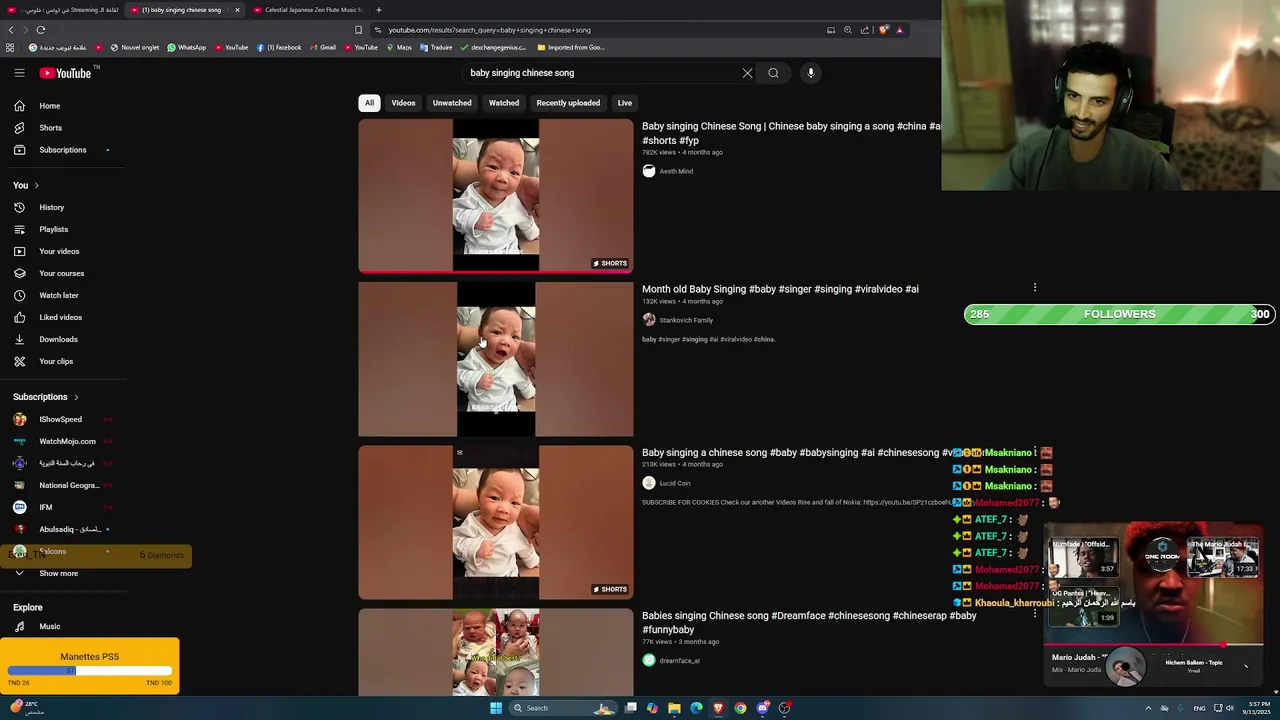1280x720 pixels.
Task: Reload the page with the refresh icon
Action: point(41,30)
